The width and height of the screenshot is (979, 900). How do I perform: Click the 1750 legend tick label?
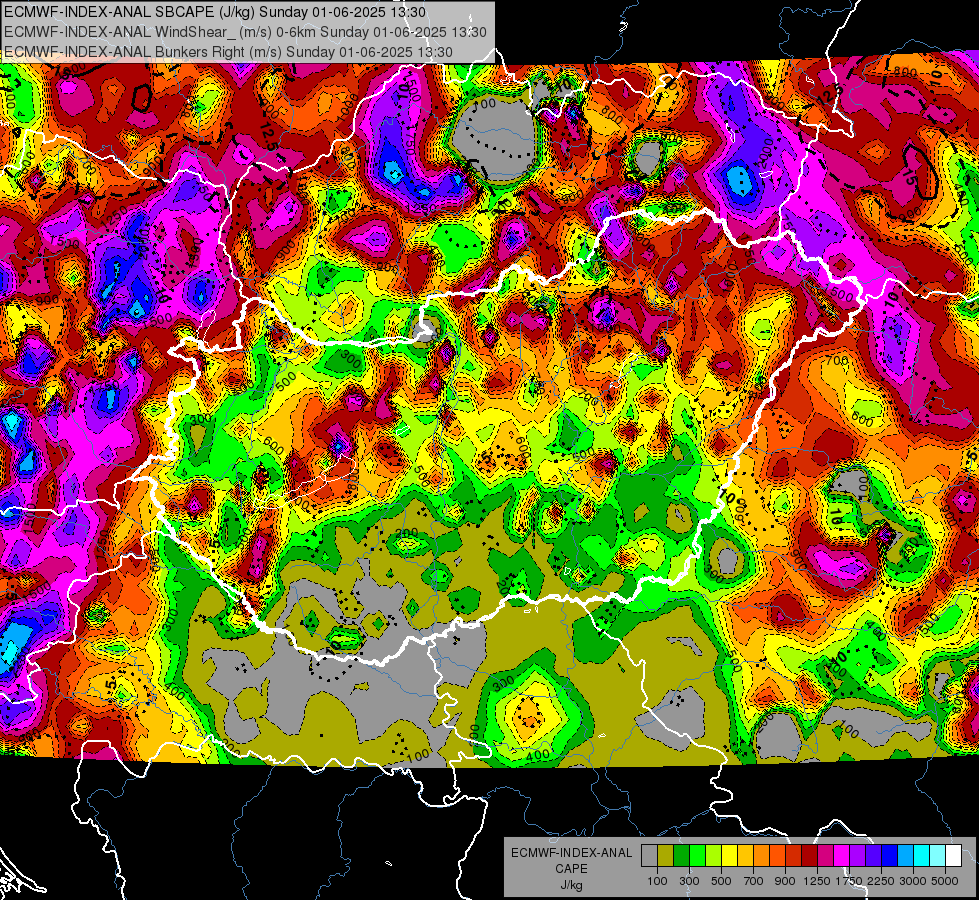pyautogui.click(x=849, y=881)
